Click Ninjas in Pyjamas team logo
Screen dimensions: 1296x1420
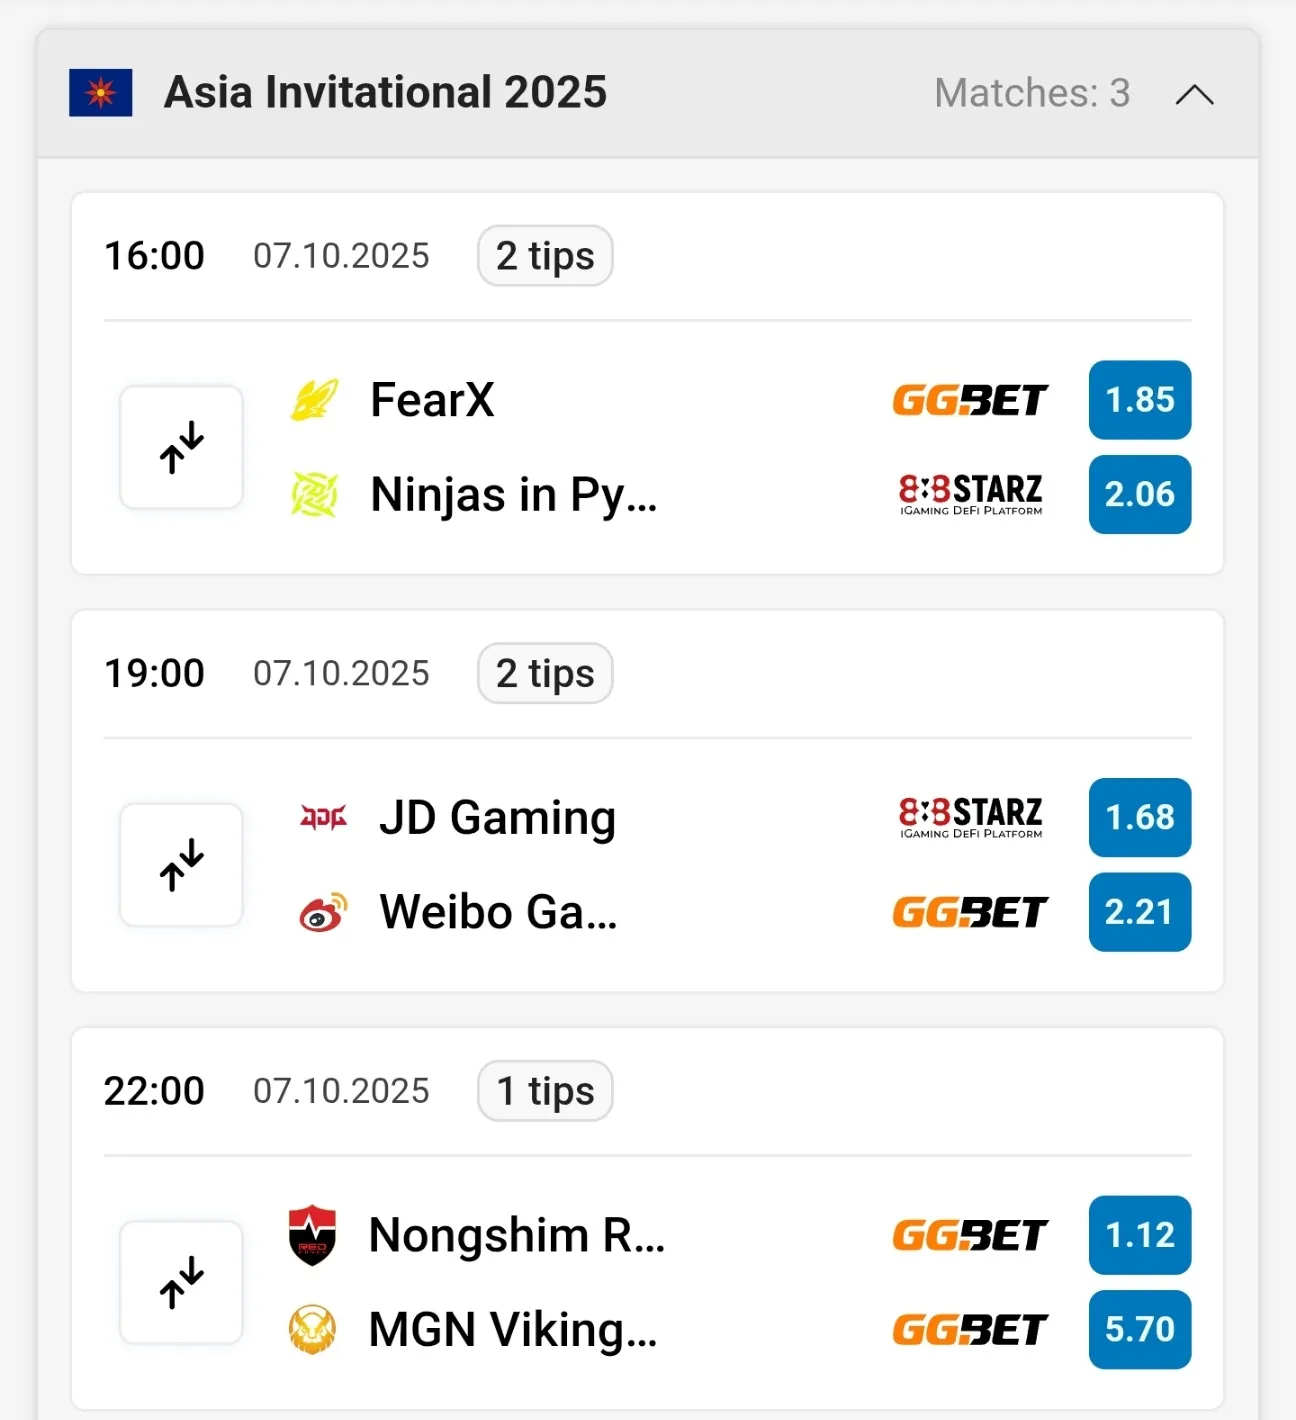coord(314,494)
